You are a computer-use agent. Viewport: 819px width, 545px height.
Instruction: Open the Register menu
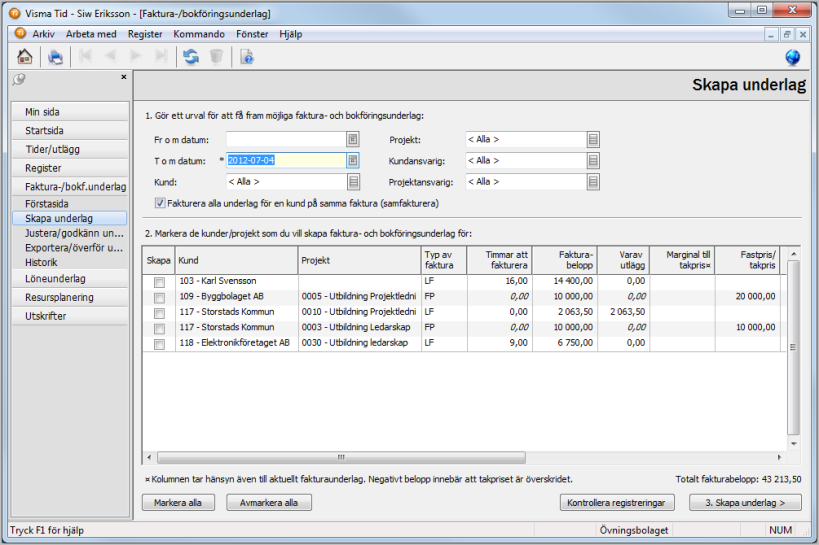[x=145, y=34]
